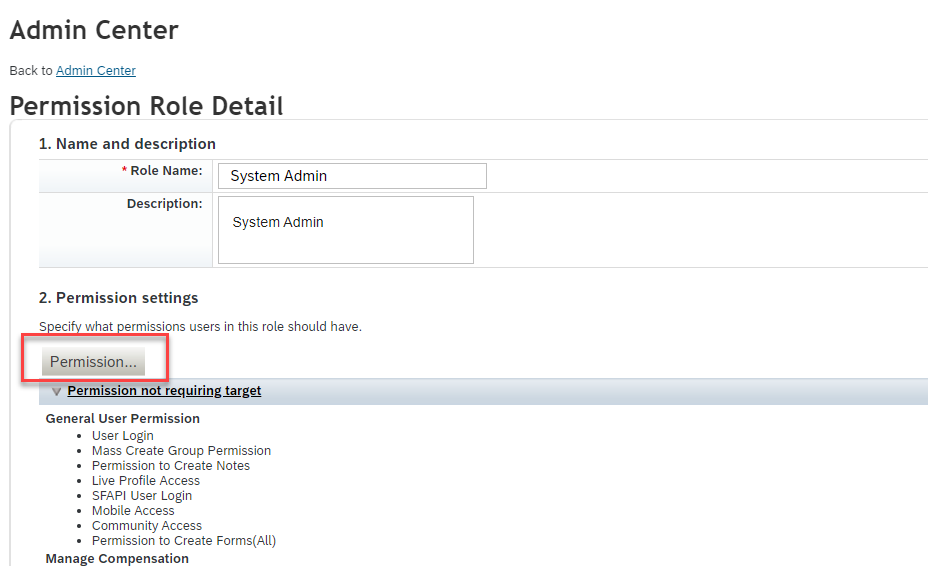928x566 pixels.
Task: Click the Mobile Access permission entry
Action: (133, 511)
